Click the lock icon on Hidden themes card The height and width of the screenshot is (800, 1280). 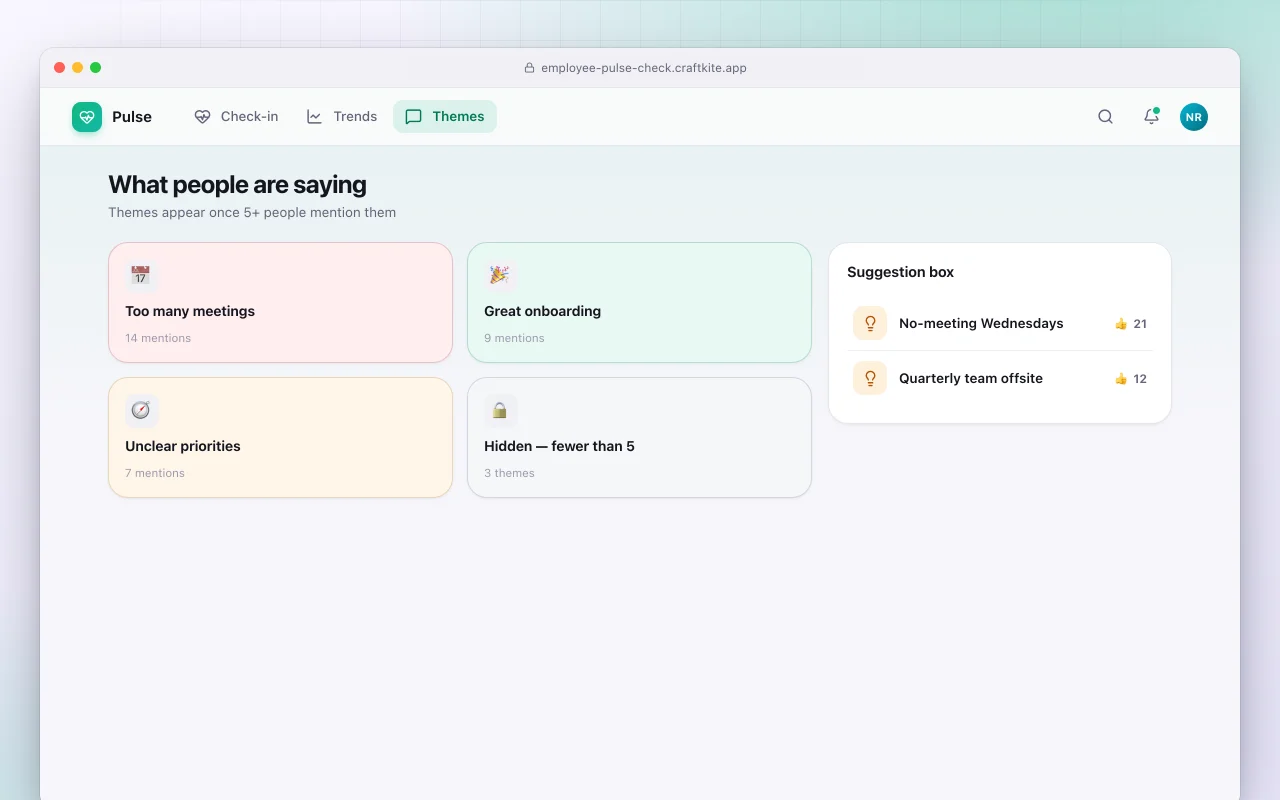point(500,410)
